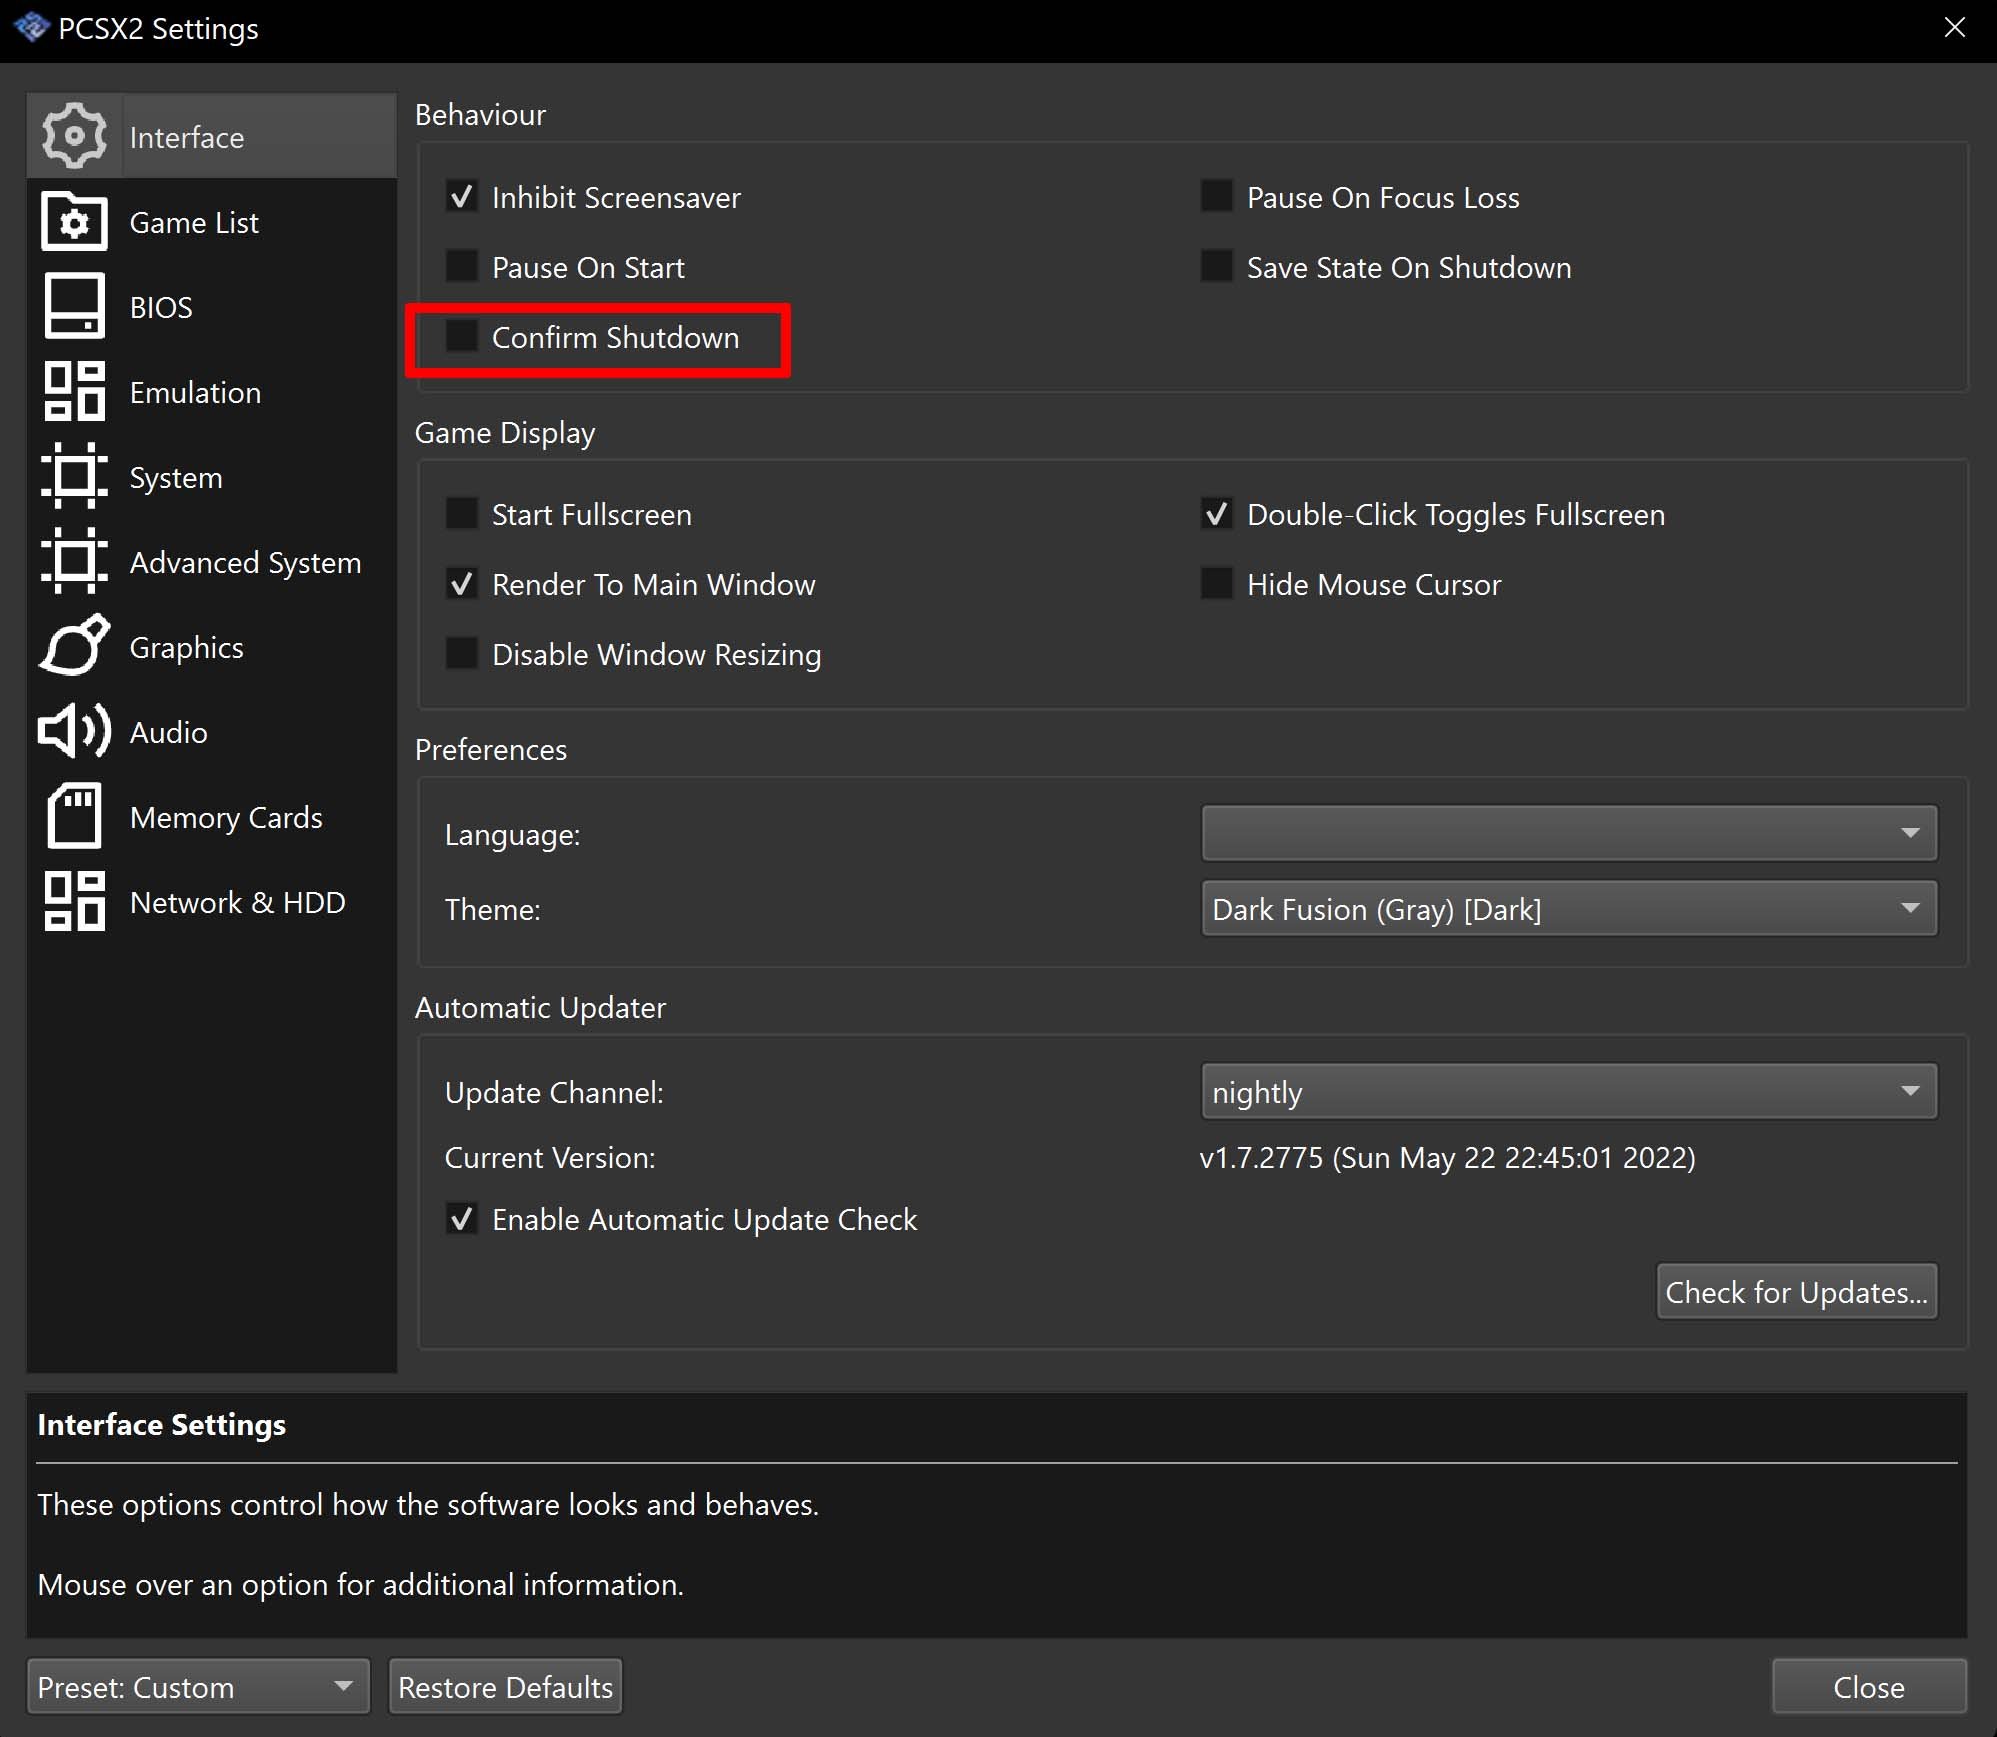Select System in the sidebar
Image resolution: width=1997 pixels, height=1737 pixels.
point(212,476)
